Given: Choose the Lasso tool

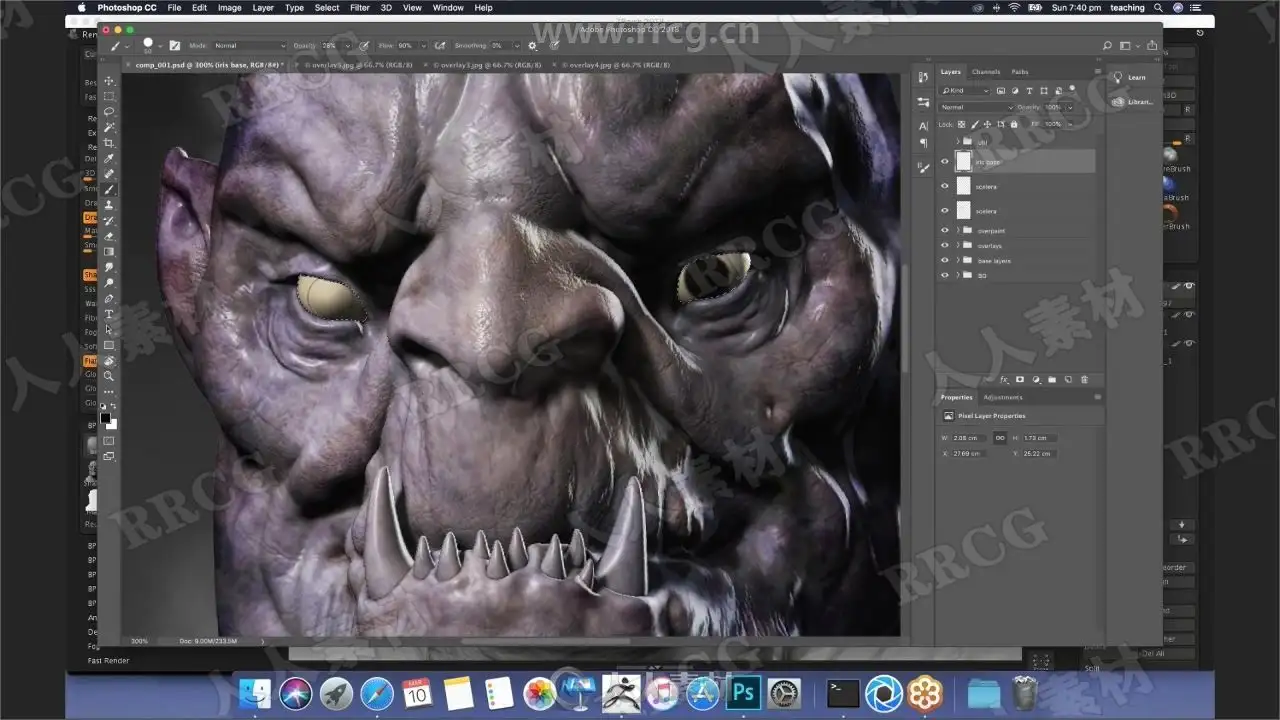Looking at the screenshot, I should pyautogui.click(x=109, y=112).
